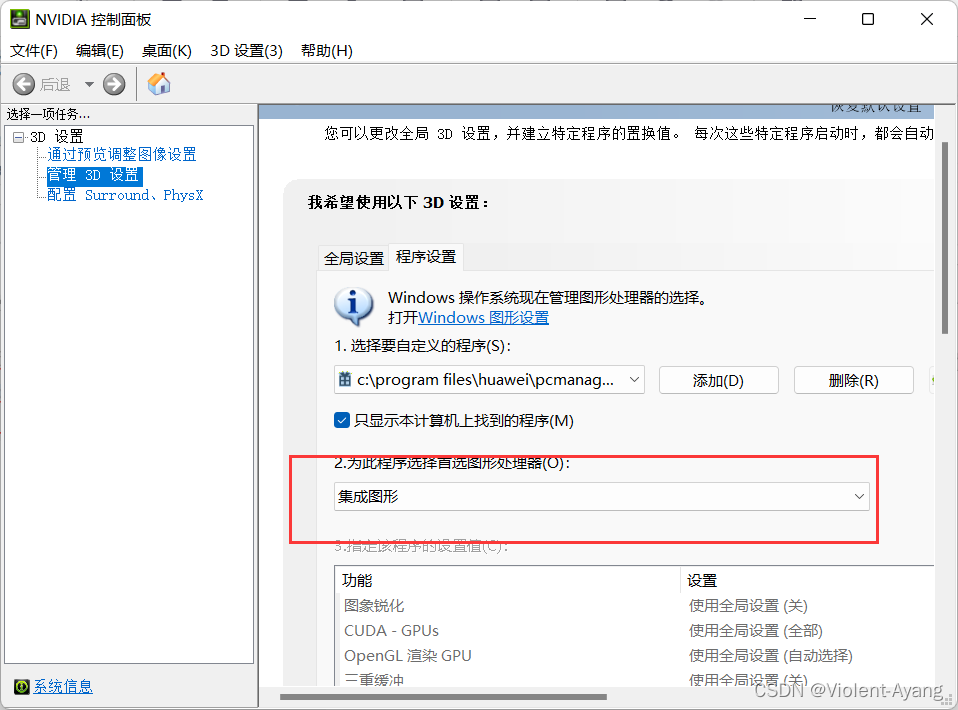Open the Windows 图形设置 link

tap(483, 318)
